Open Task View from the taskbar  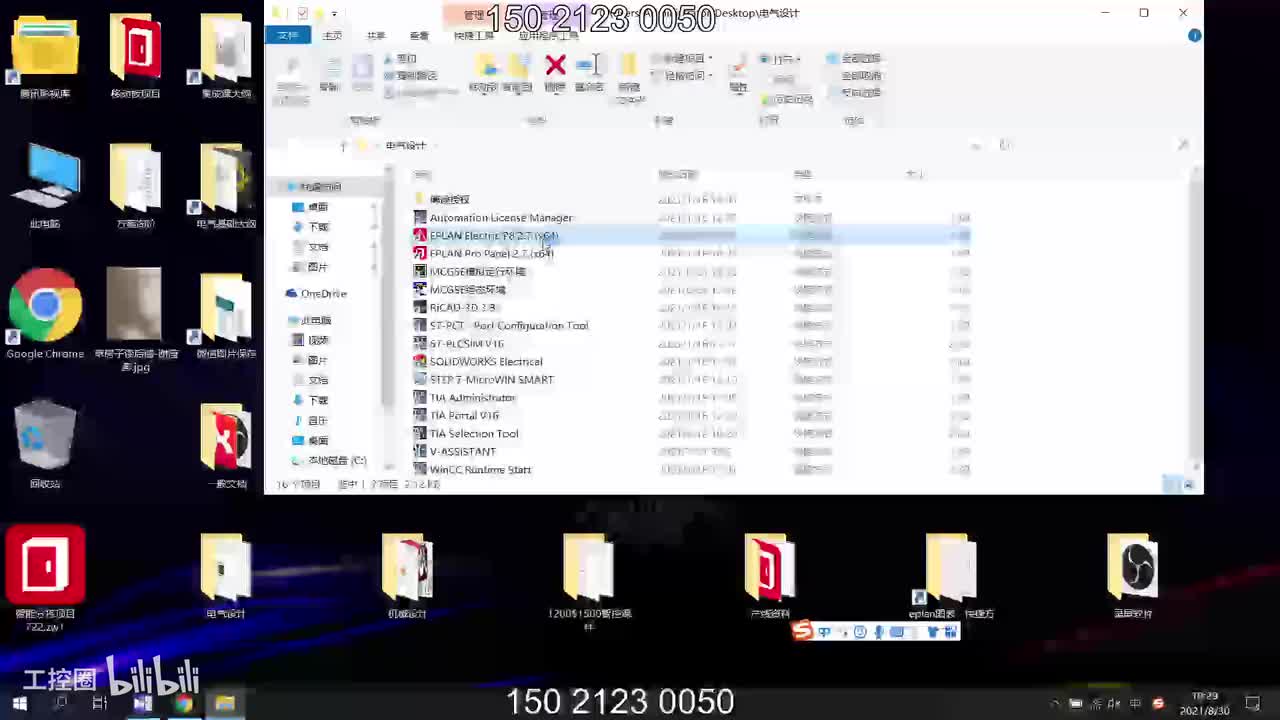pyautogui.click(x=100, y=704)
